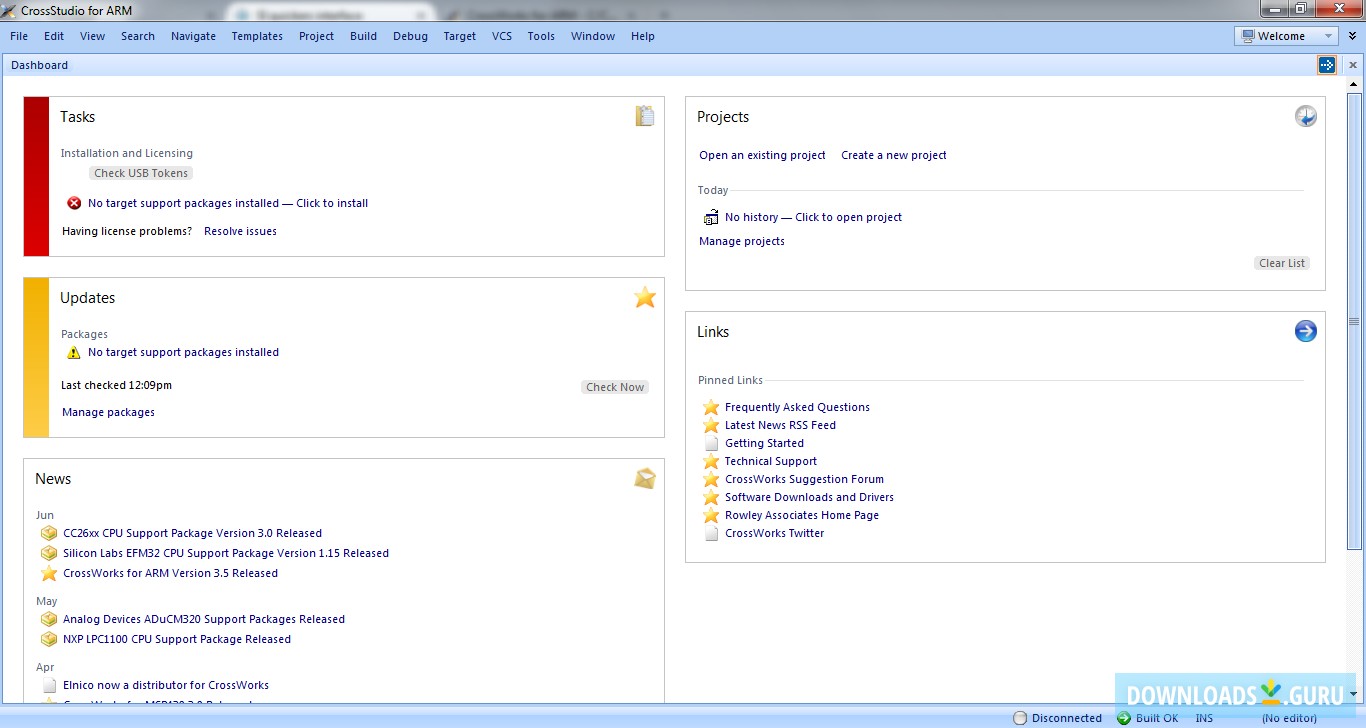Image resolution: width=1366 pixels, height=728 pixels.
Task: Click the yellow warning icon under Packages
Action: point(74,352)
